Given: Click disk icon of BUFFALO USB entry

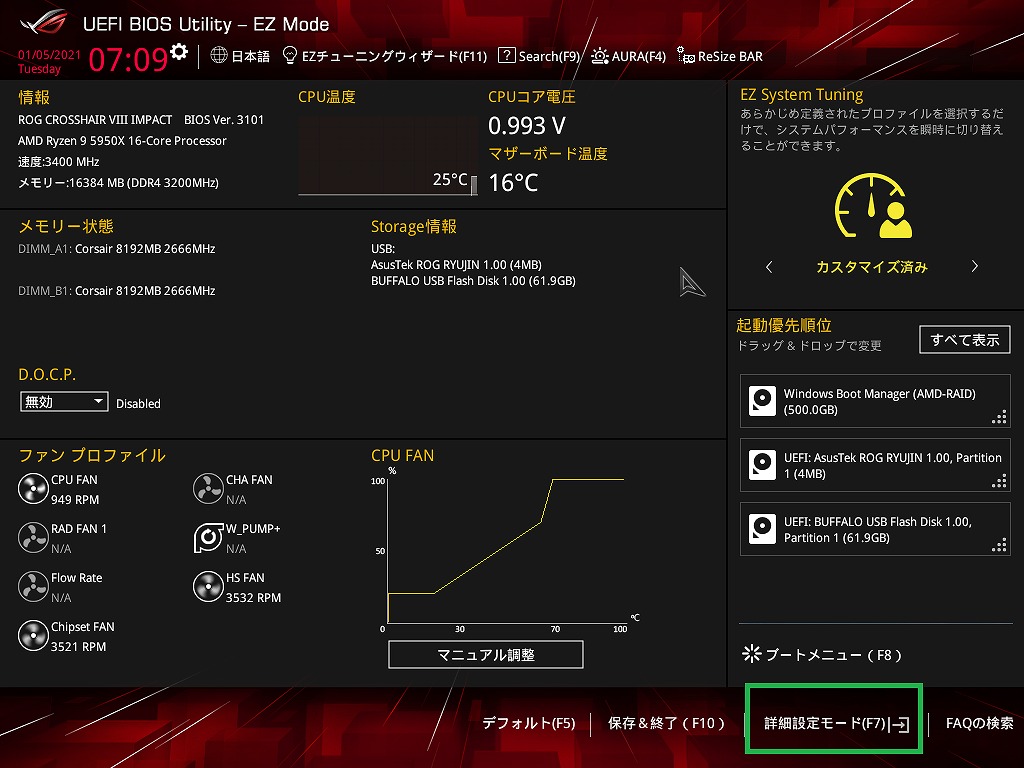Looking at the screenshot, I should pos(762,529).
